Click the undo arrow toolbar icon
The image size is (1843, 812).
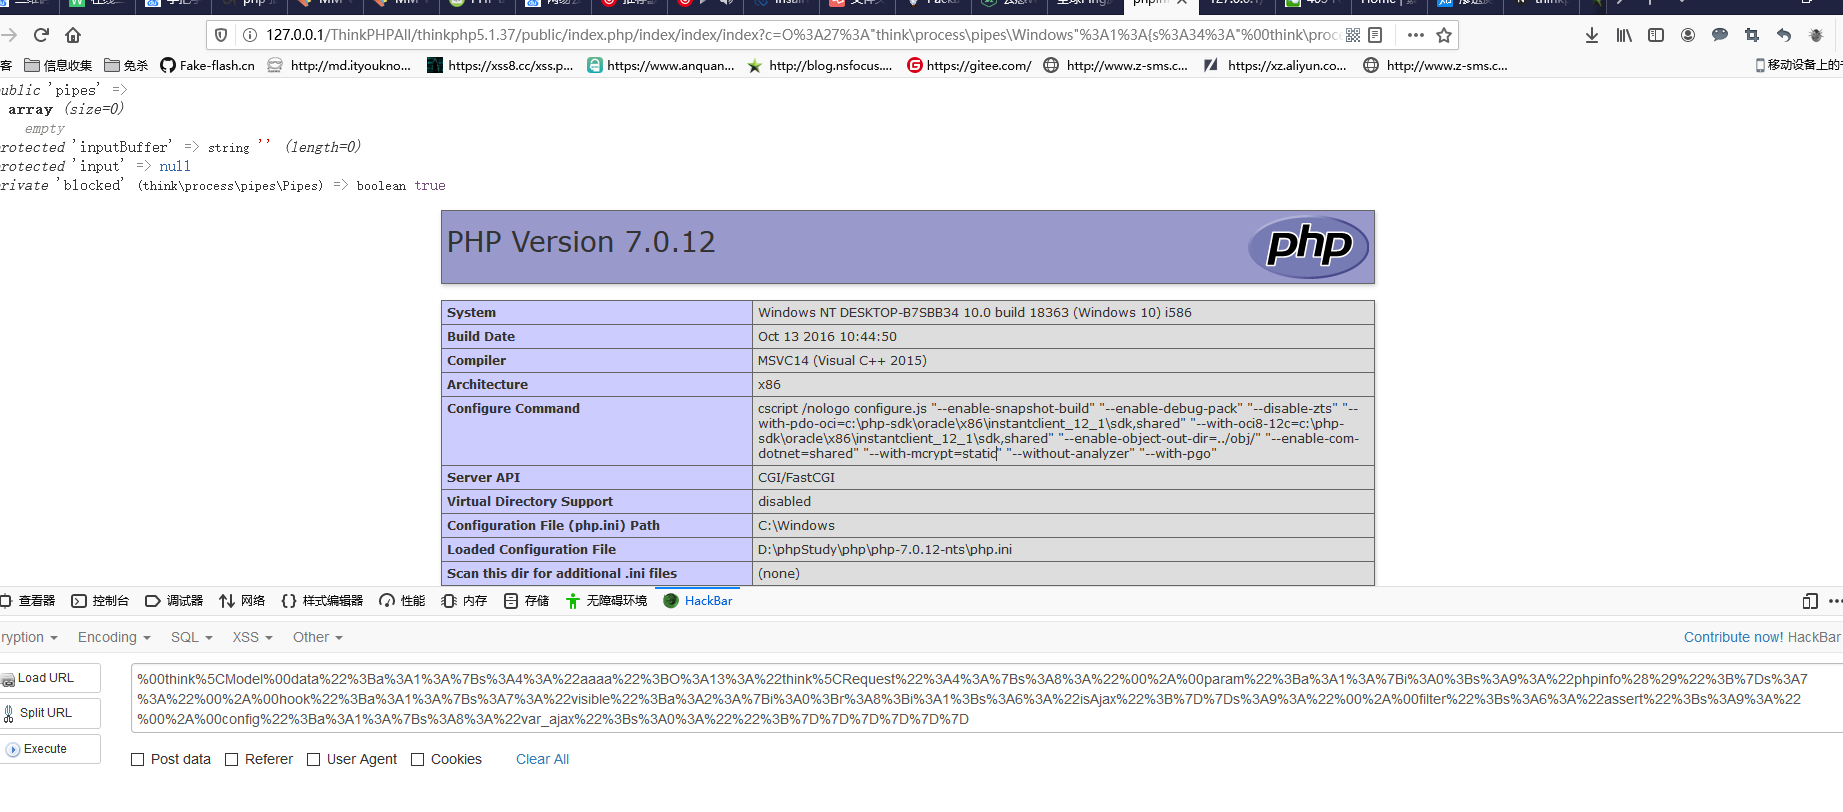pyautogui.click(x=1784, y=35)
